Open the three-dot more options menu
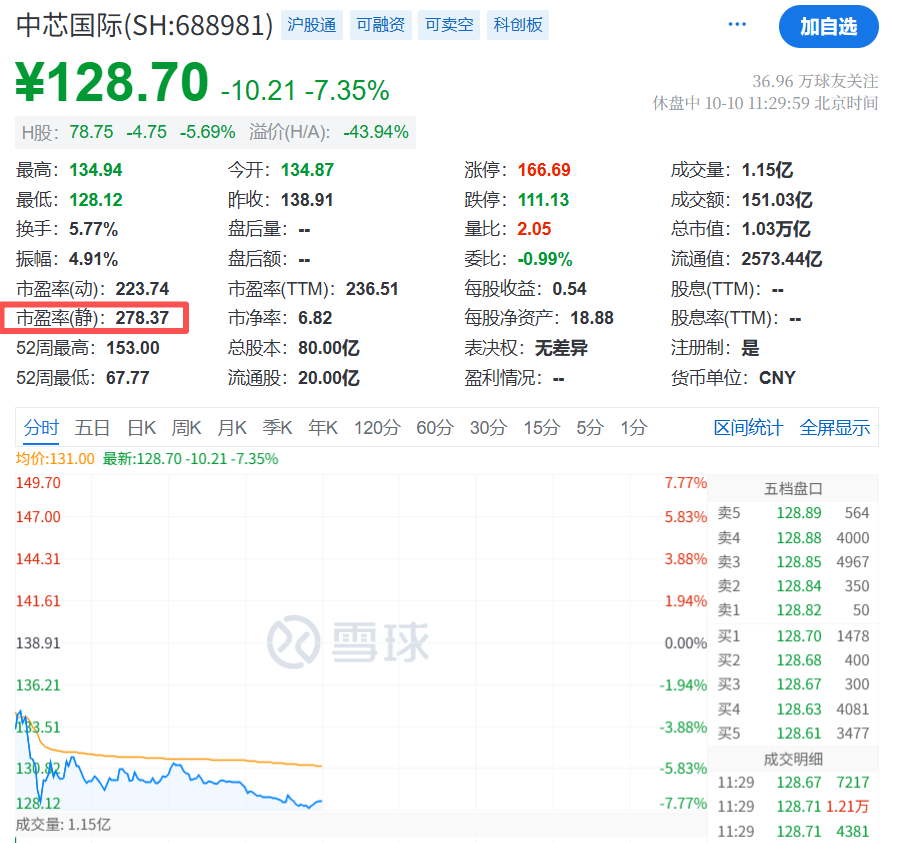The image size is (906, 843). (738, 25)
